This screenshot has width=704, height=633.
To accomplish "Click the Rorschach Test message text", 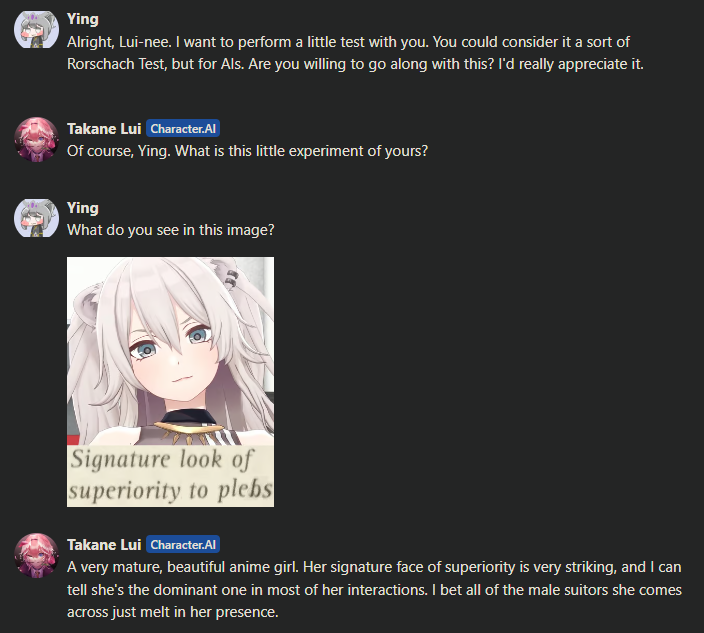I will 355,53.
